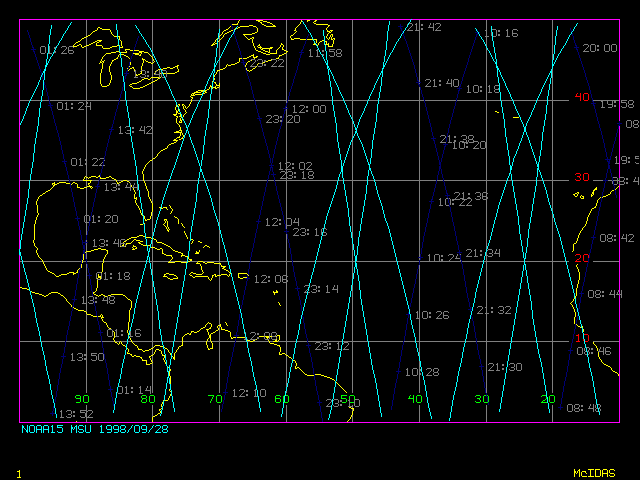The image size is (640, 480).
Task: Click the McIDAS label
Action: pyautogui.click(x=594, y=473)
